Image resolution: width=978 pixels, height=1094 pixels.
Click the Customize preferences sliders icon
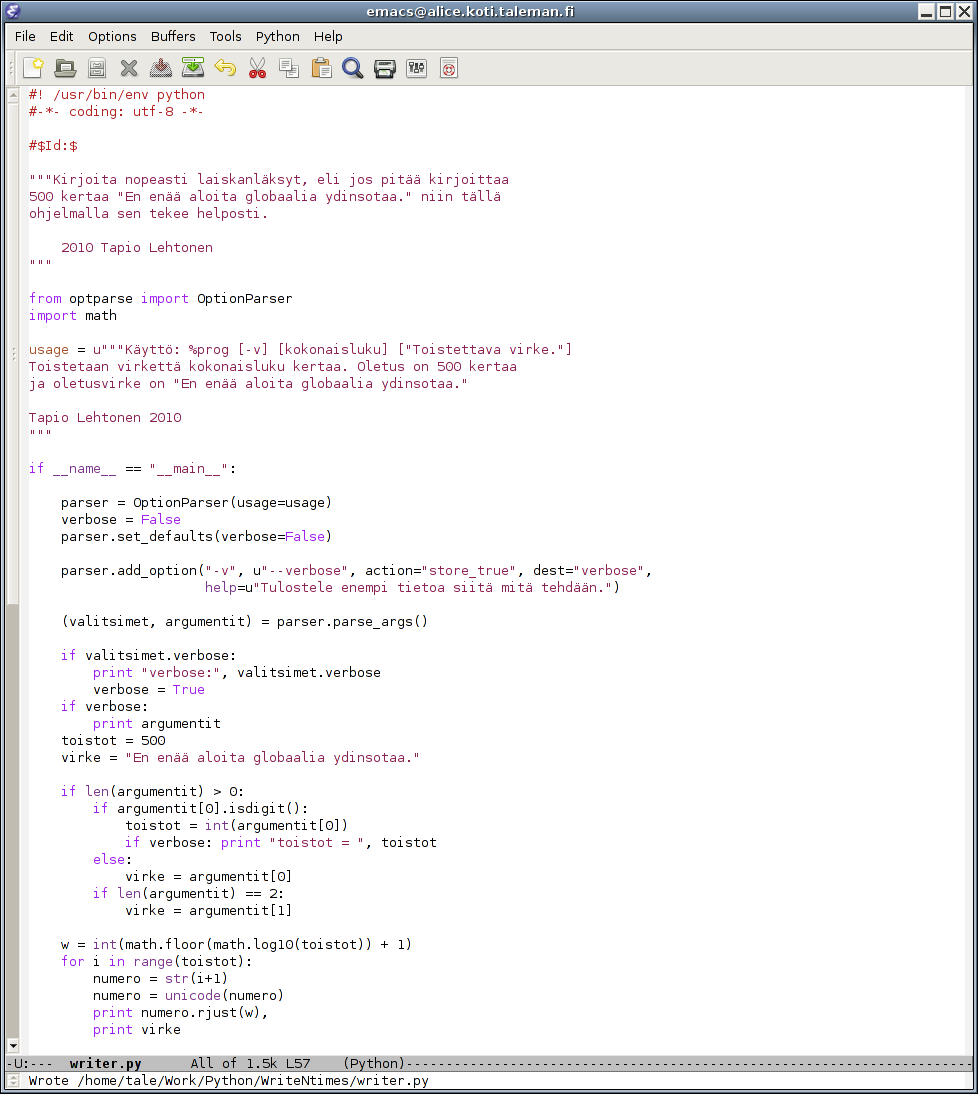416,68
